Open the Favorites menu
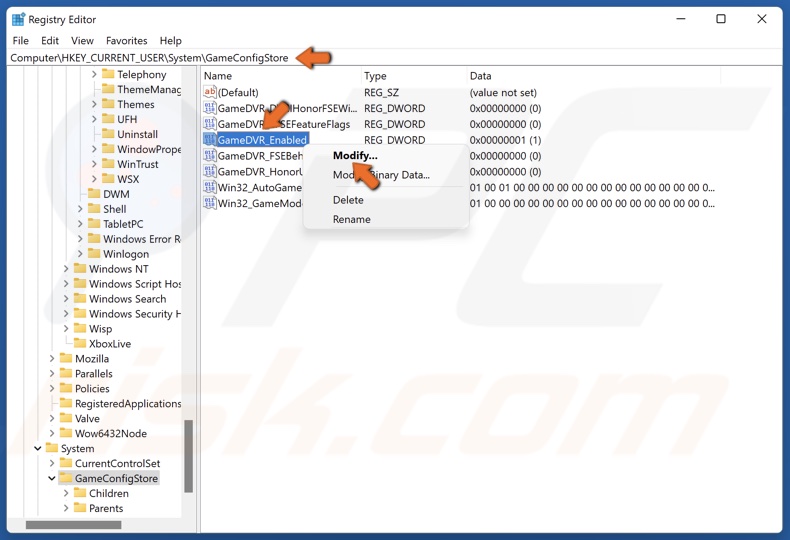The height and width of the screenshot is (540, 790). point(126,41)
